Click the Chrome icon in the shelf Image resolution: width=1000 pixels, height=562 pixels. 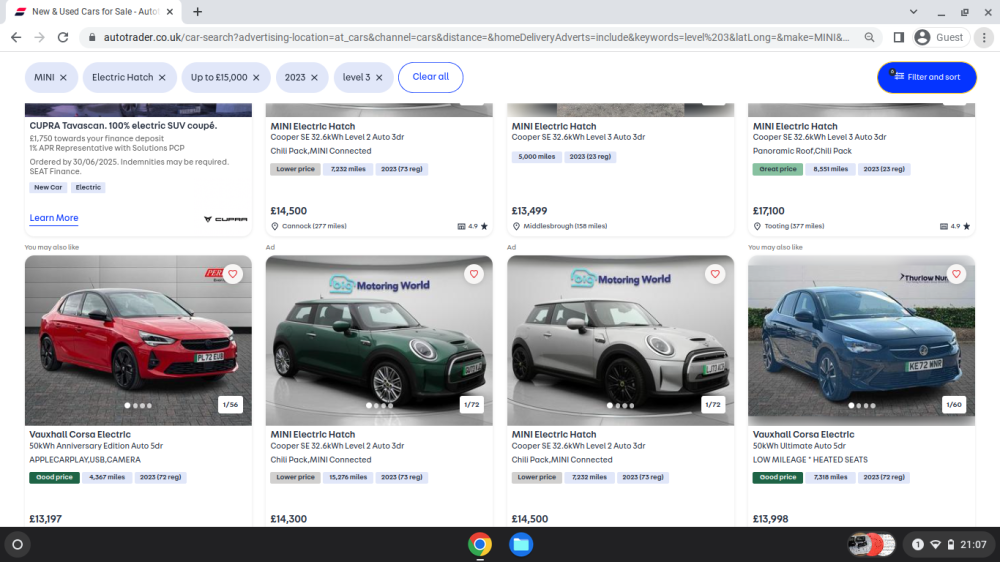point(480,545)
